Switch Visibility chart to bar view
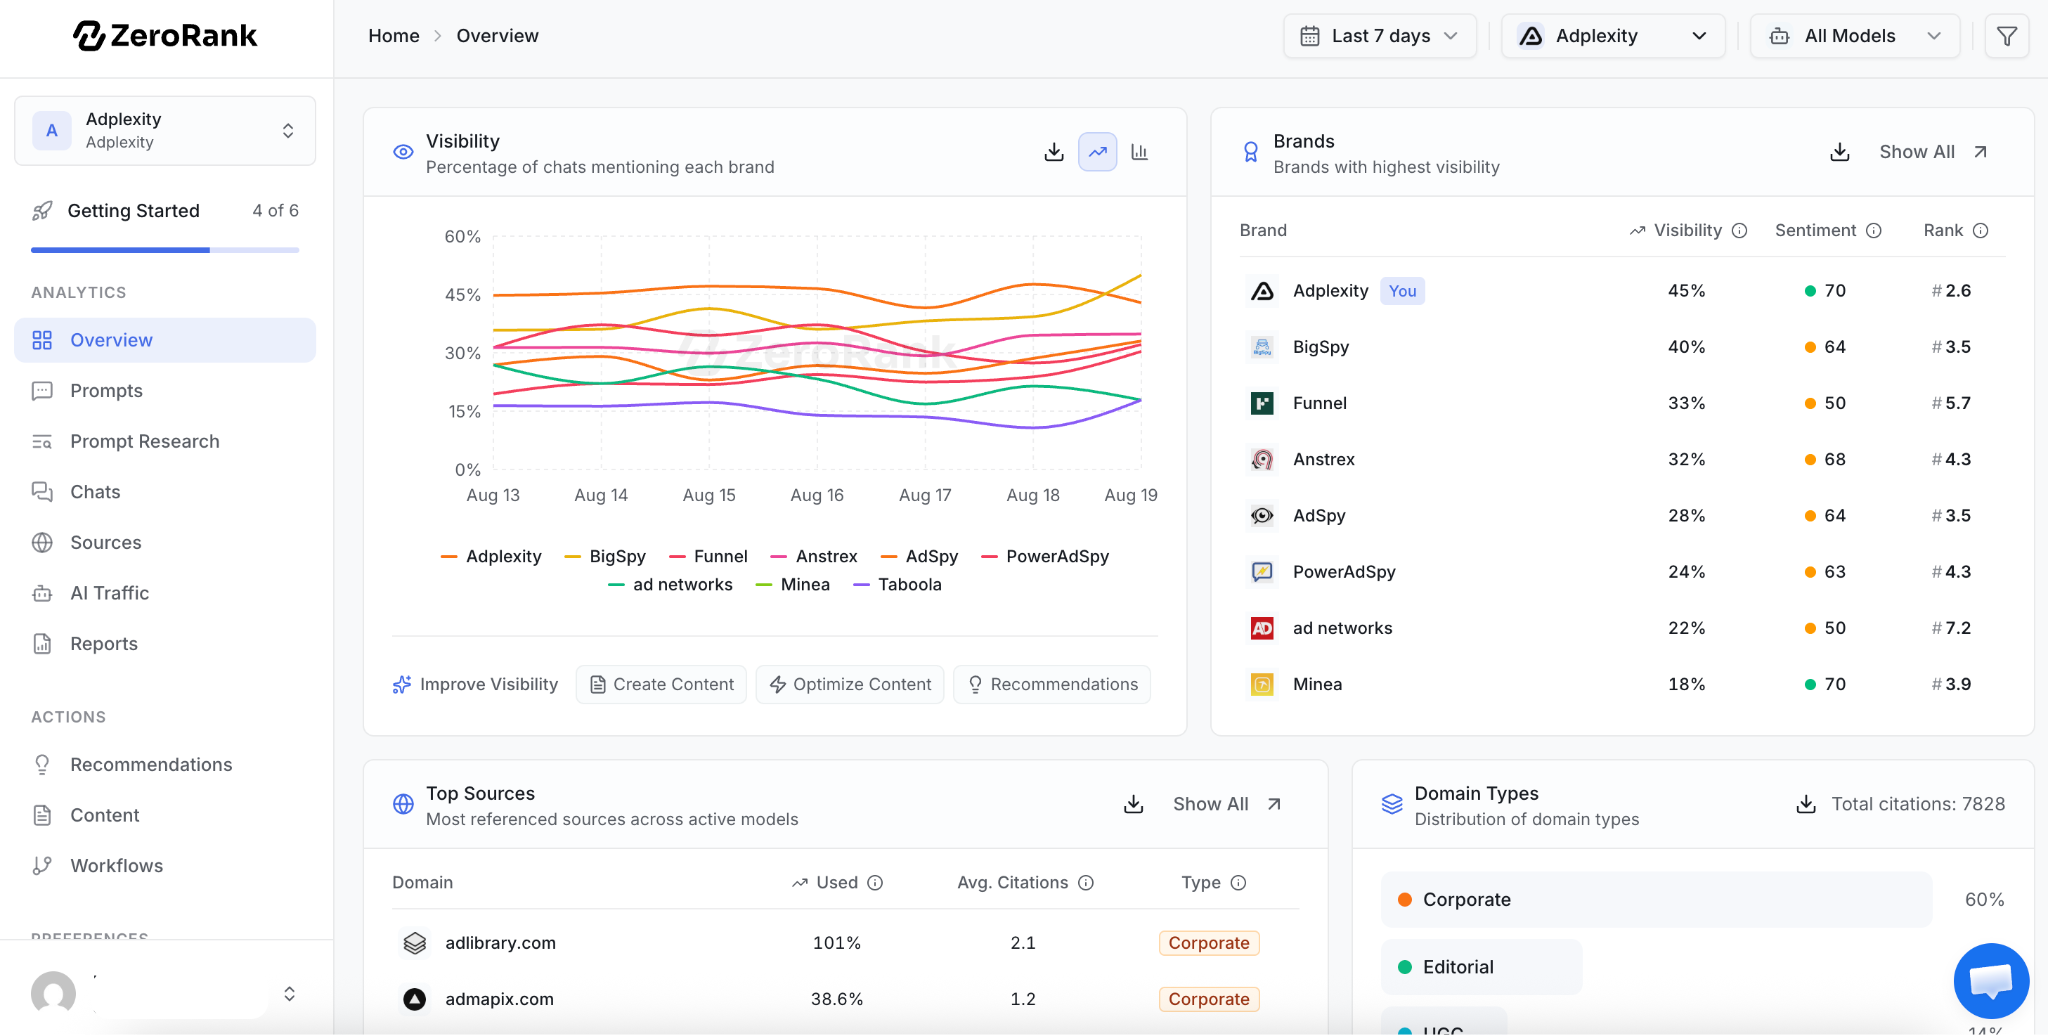2048x1035 pixels. pos(1140,152)
